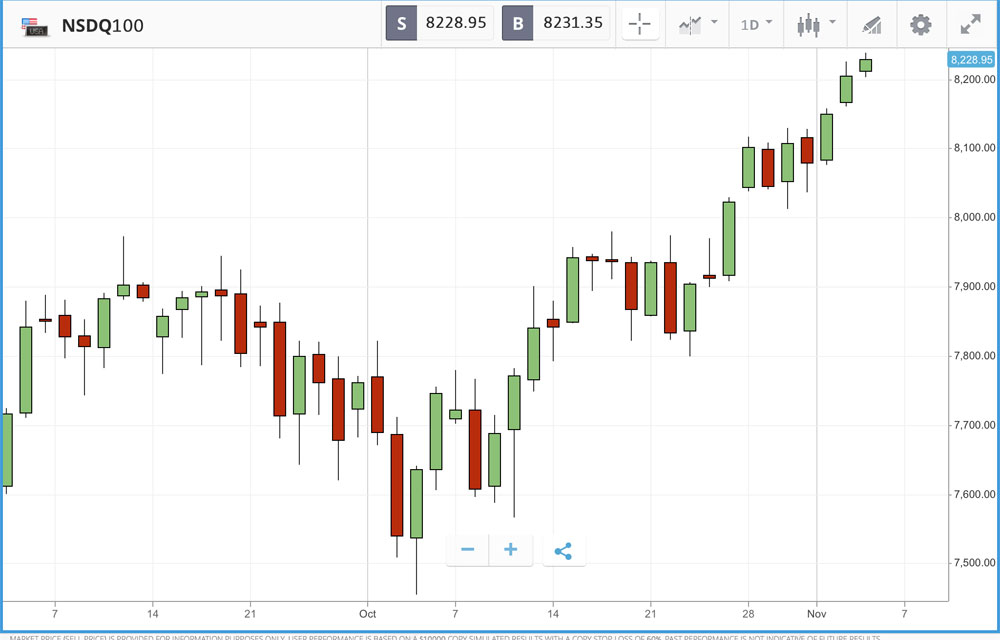Click the NSDQ100 instrument title
Viewport: 1000px width, 640px height.
[102, 26]
